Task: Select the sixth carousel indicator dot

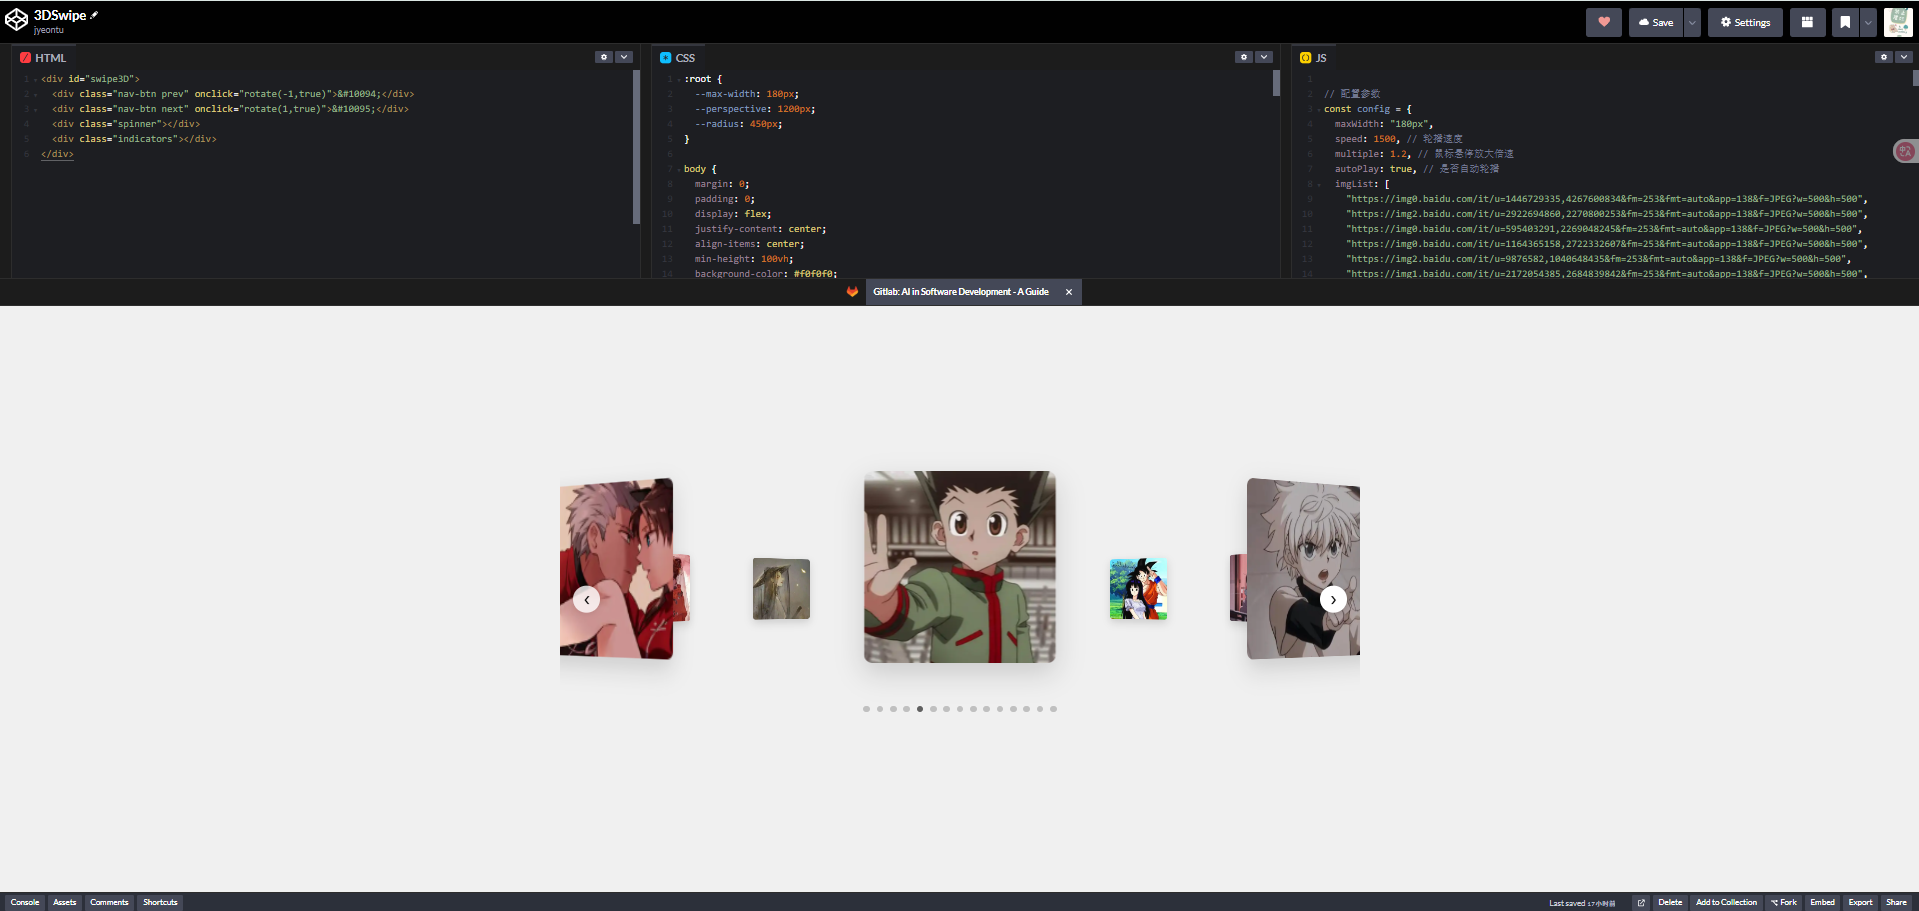Action: coord(933,709)
